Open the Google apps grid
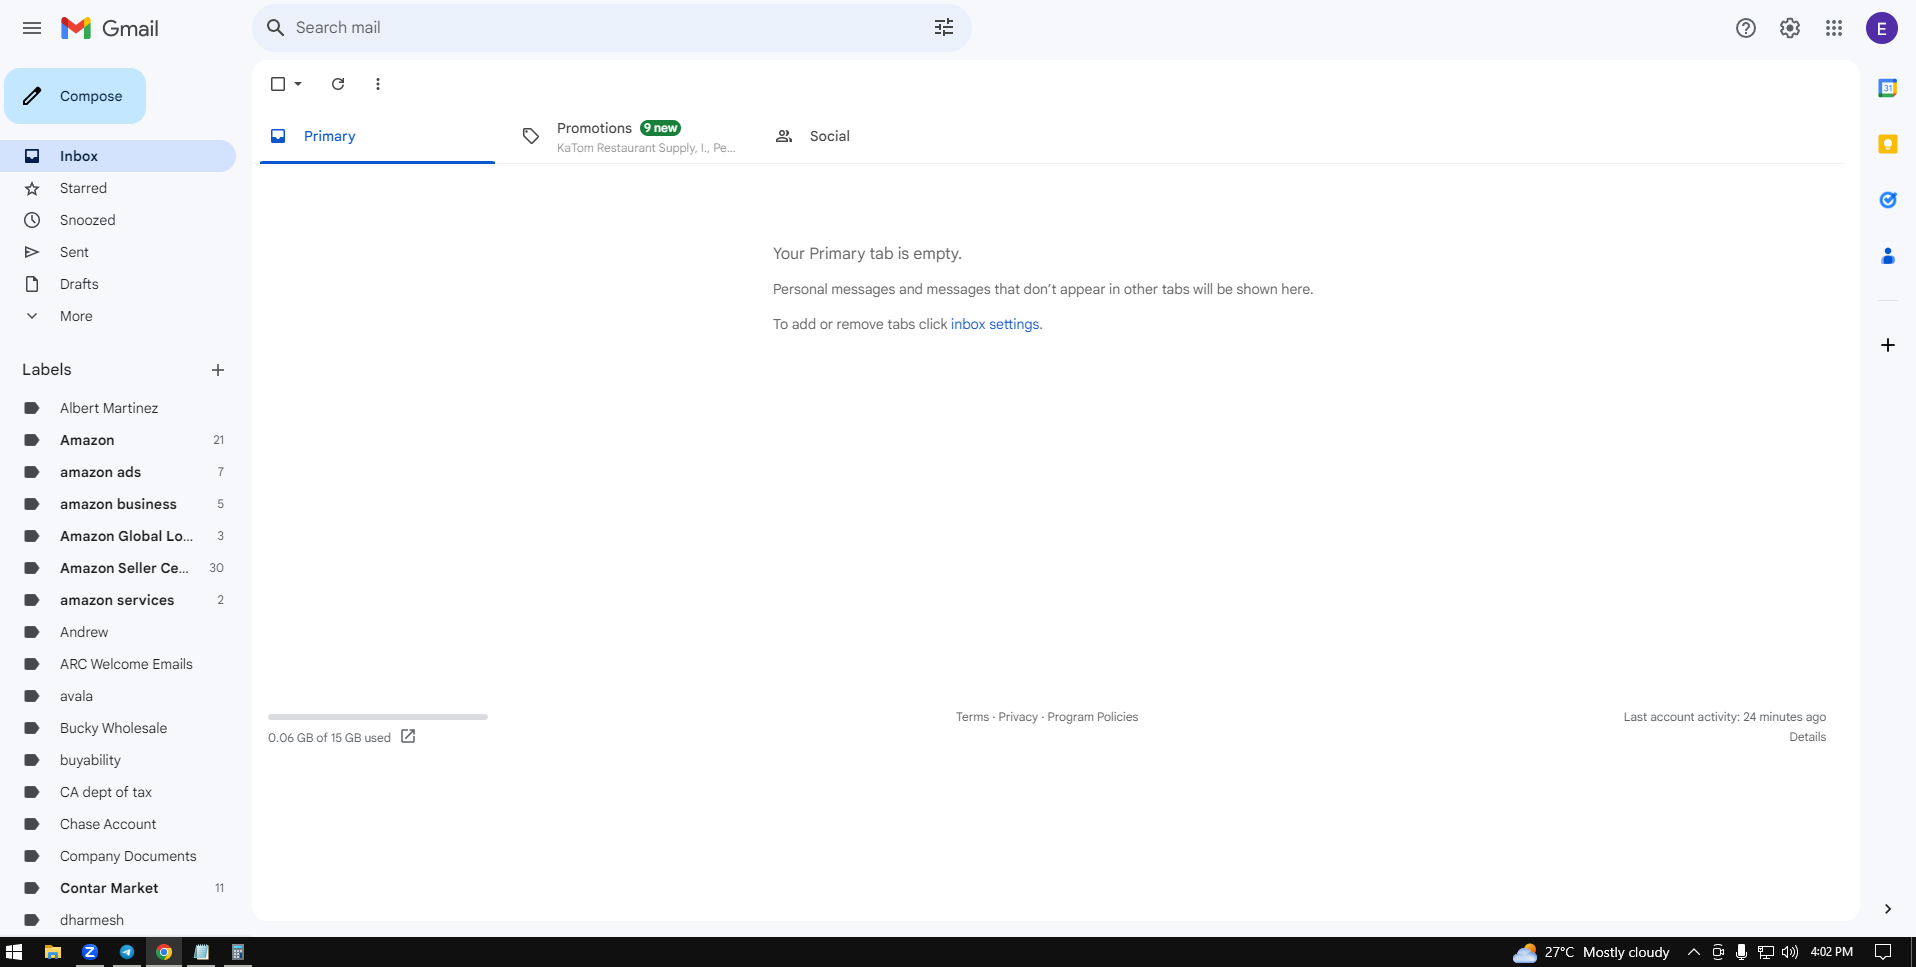This screenshot has height=967, width=1916. coord(1834,28)
